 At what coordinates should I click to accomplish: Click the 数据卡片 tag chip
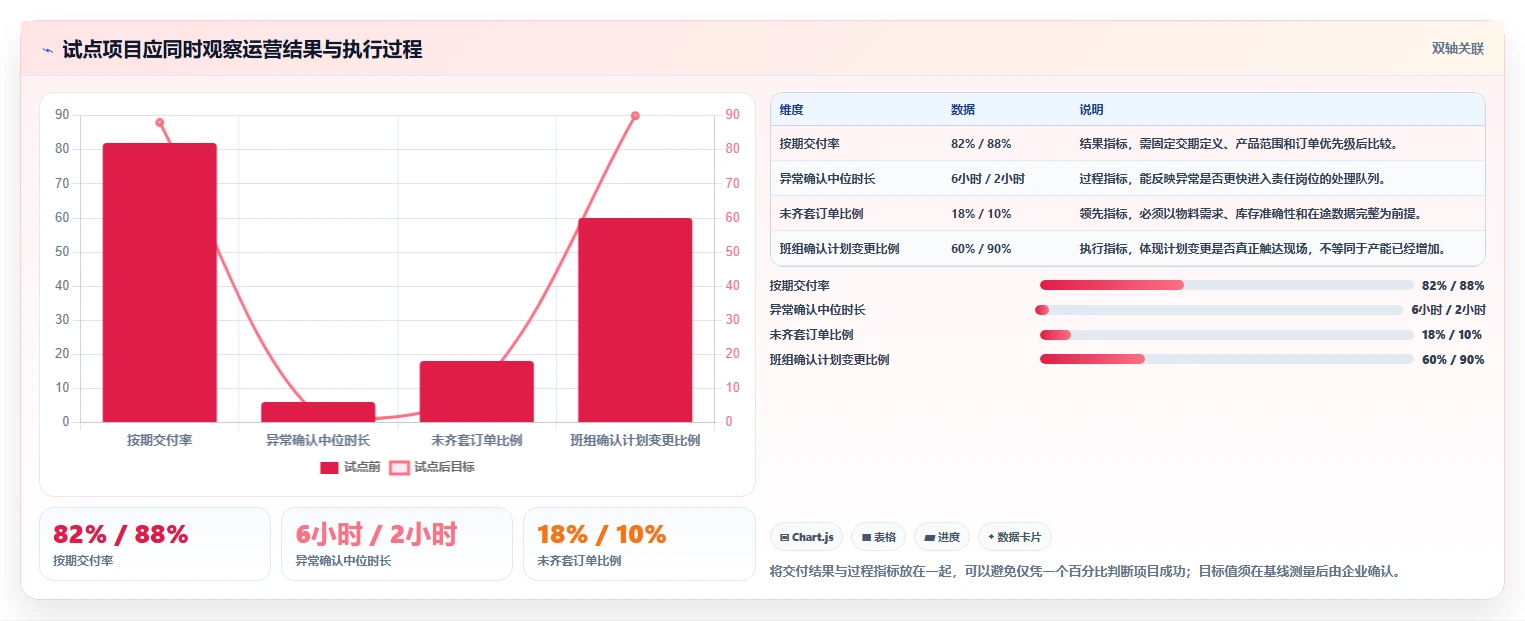1015,537
